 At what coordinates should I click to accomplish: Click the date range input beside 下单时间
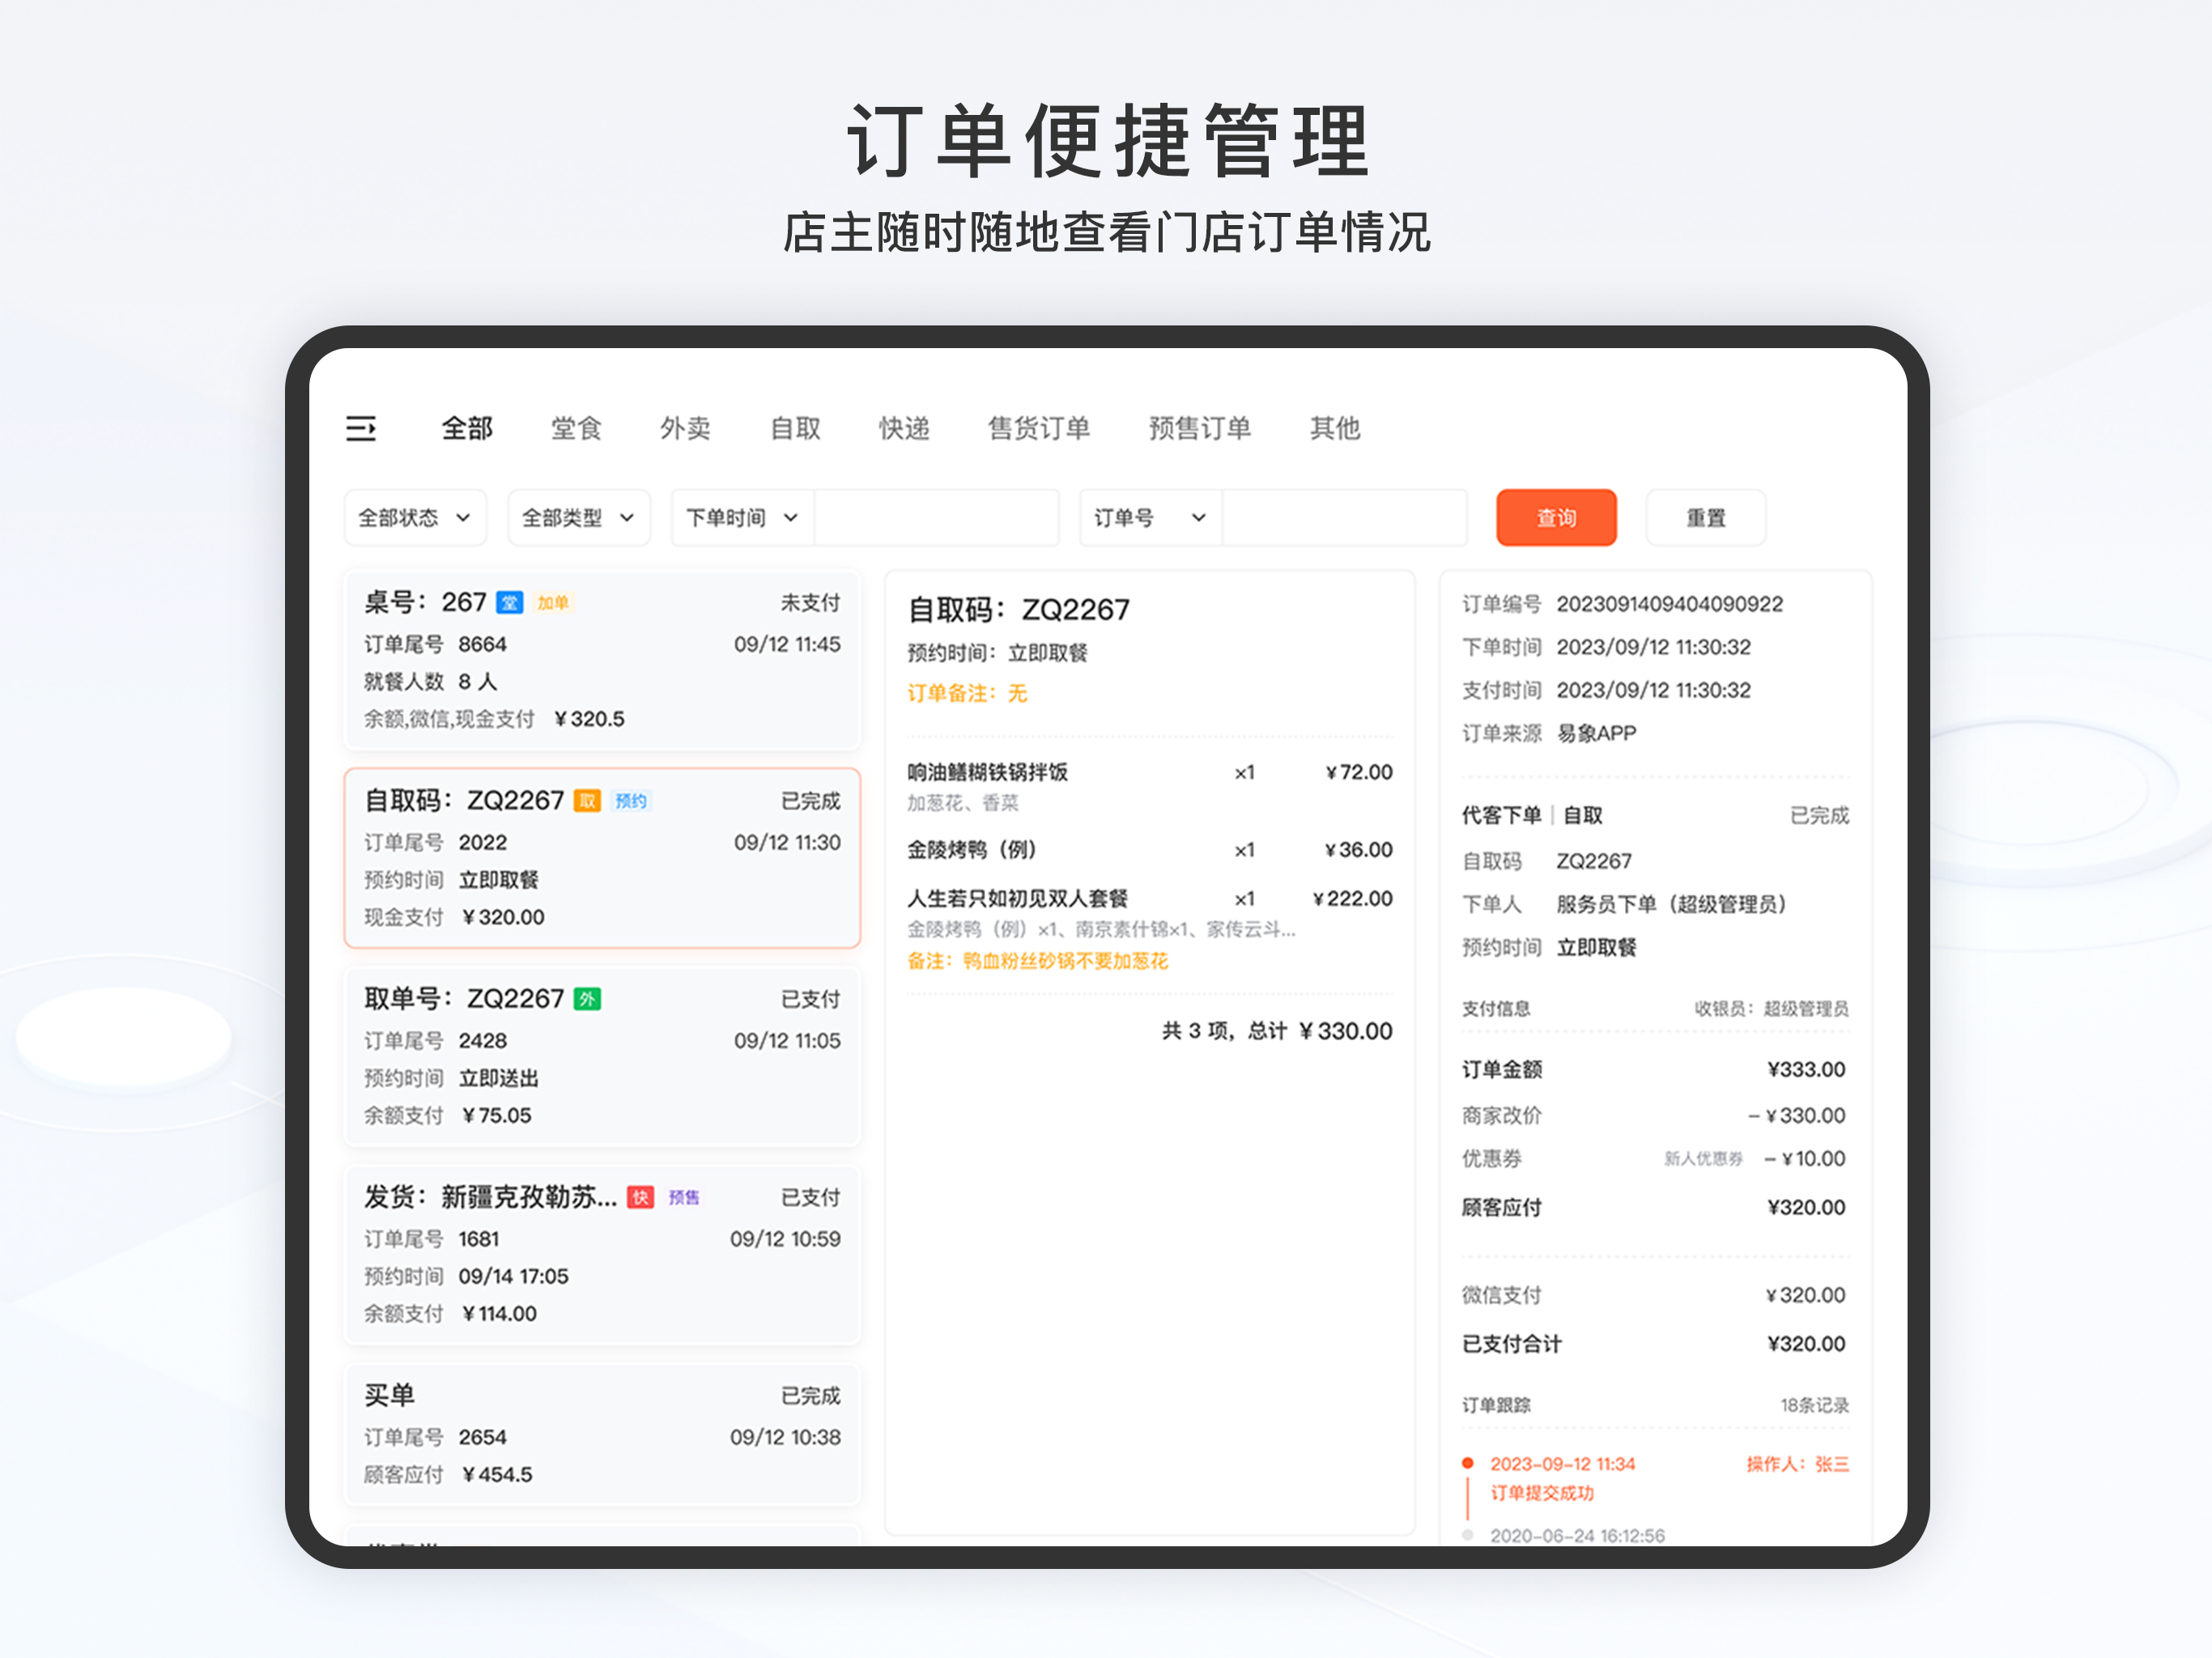point(936,518)
